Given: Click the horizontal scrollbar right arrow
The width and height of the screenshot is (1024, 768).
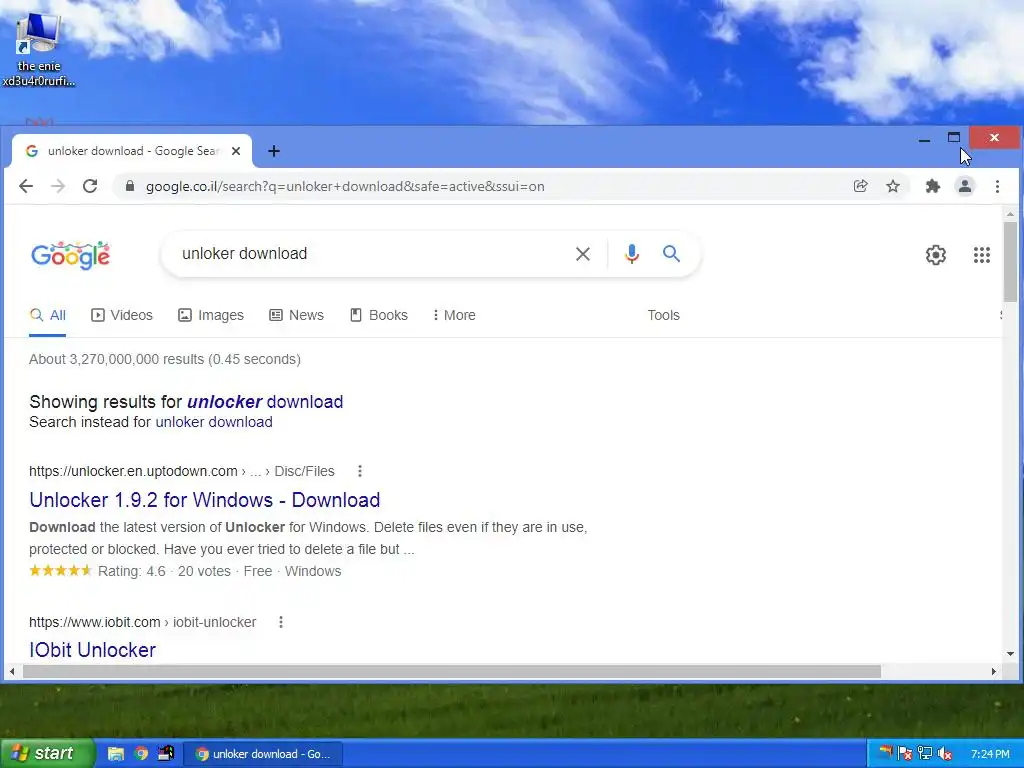Looking at the screenshot, I should [994, 671].
